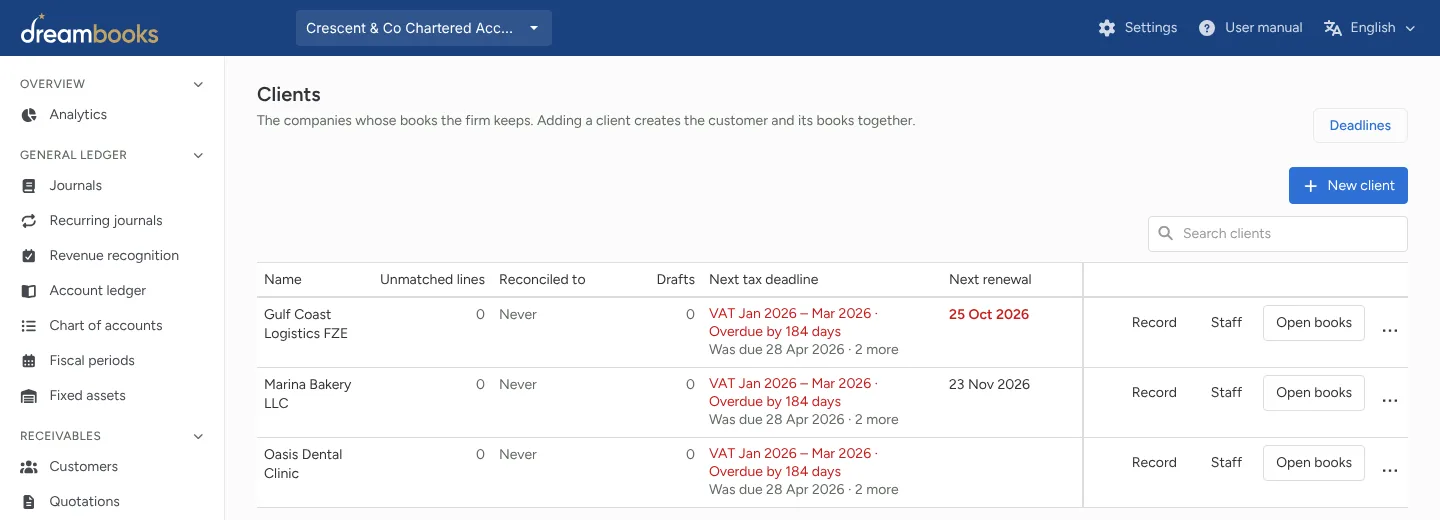Click the Deadlines button

point(1360,126)
